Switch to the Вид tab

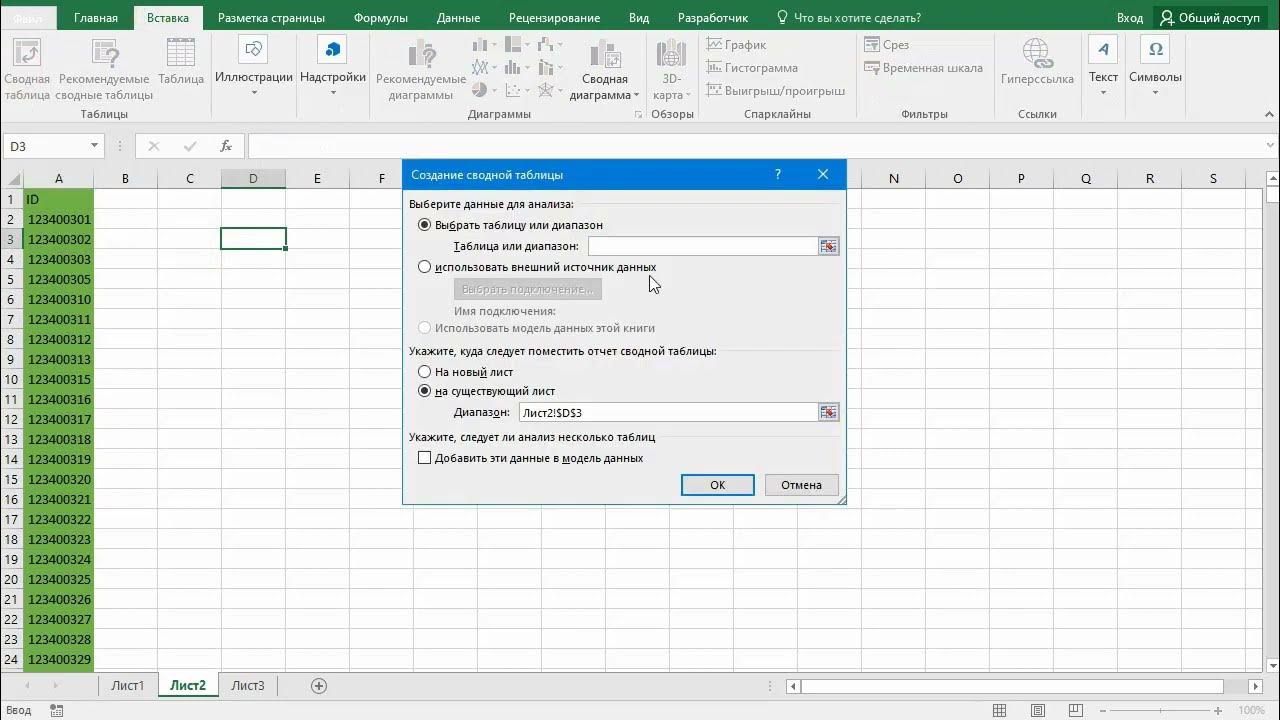click(639, 18)
